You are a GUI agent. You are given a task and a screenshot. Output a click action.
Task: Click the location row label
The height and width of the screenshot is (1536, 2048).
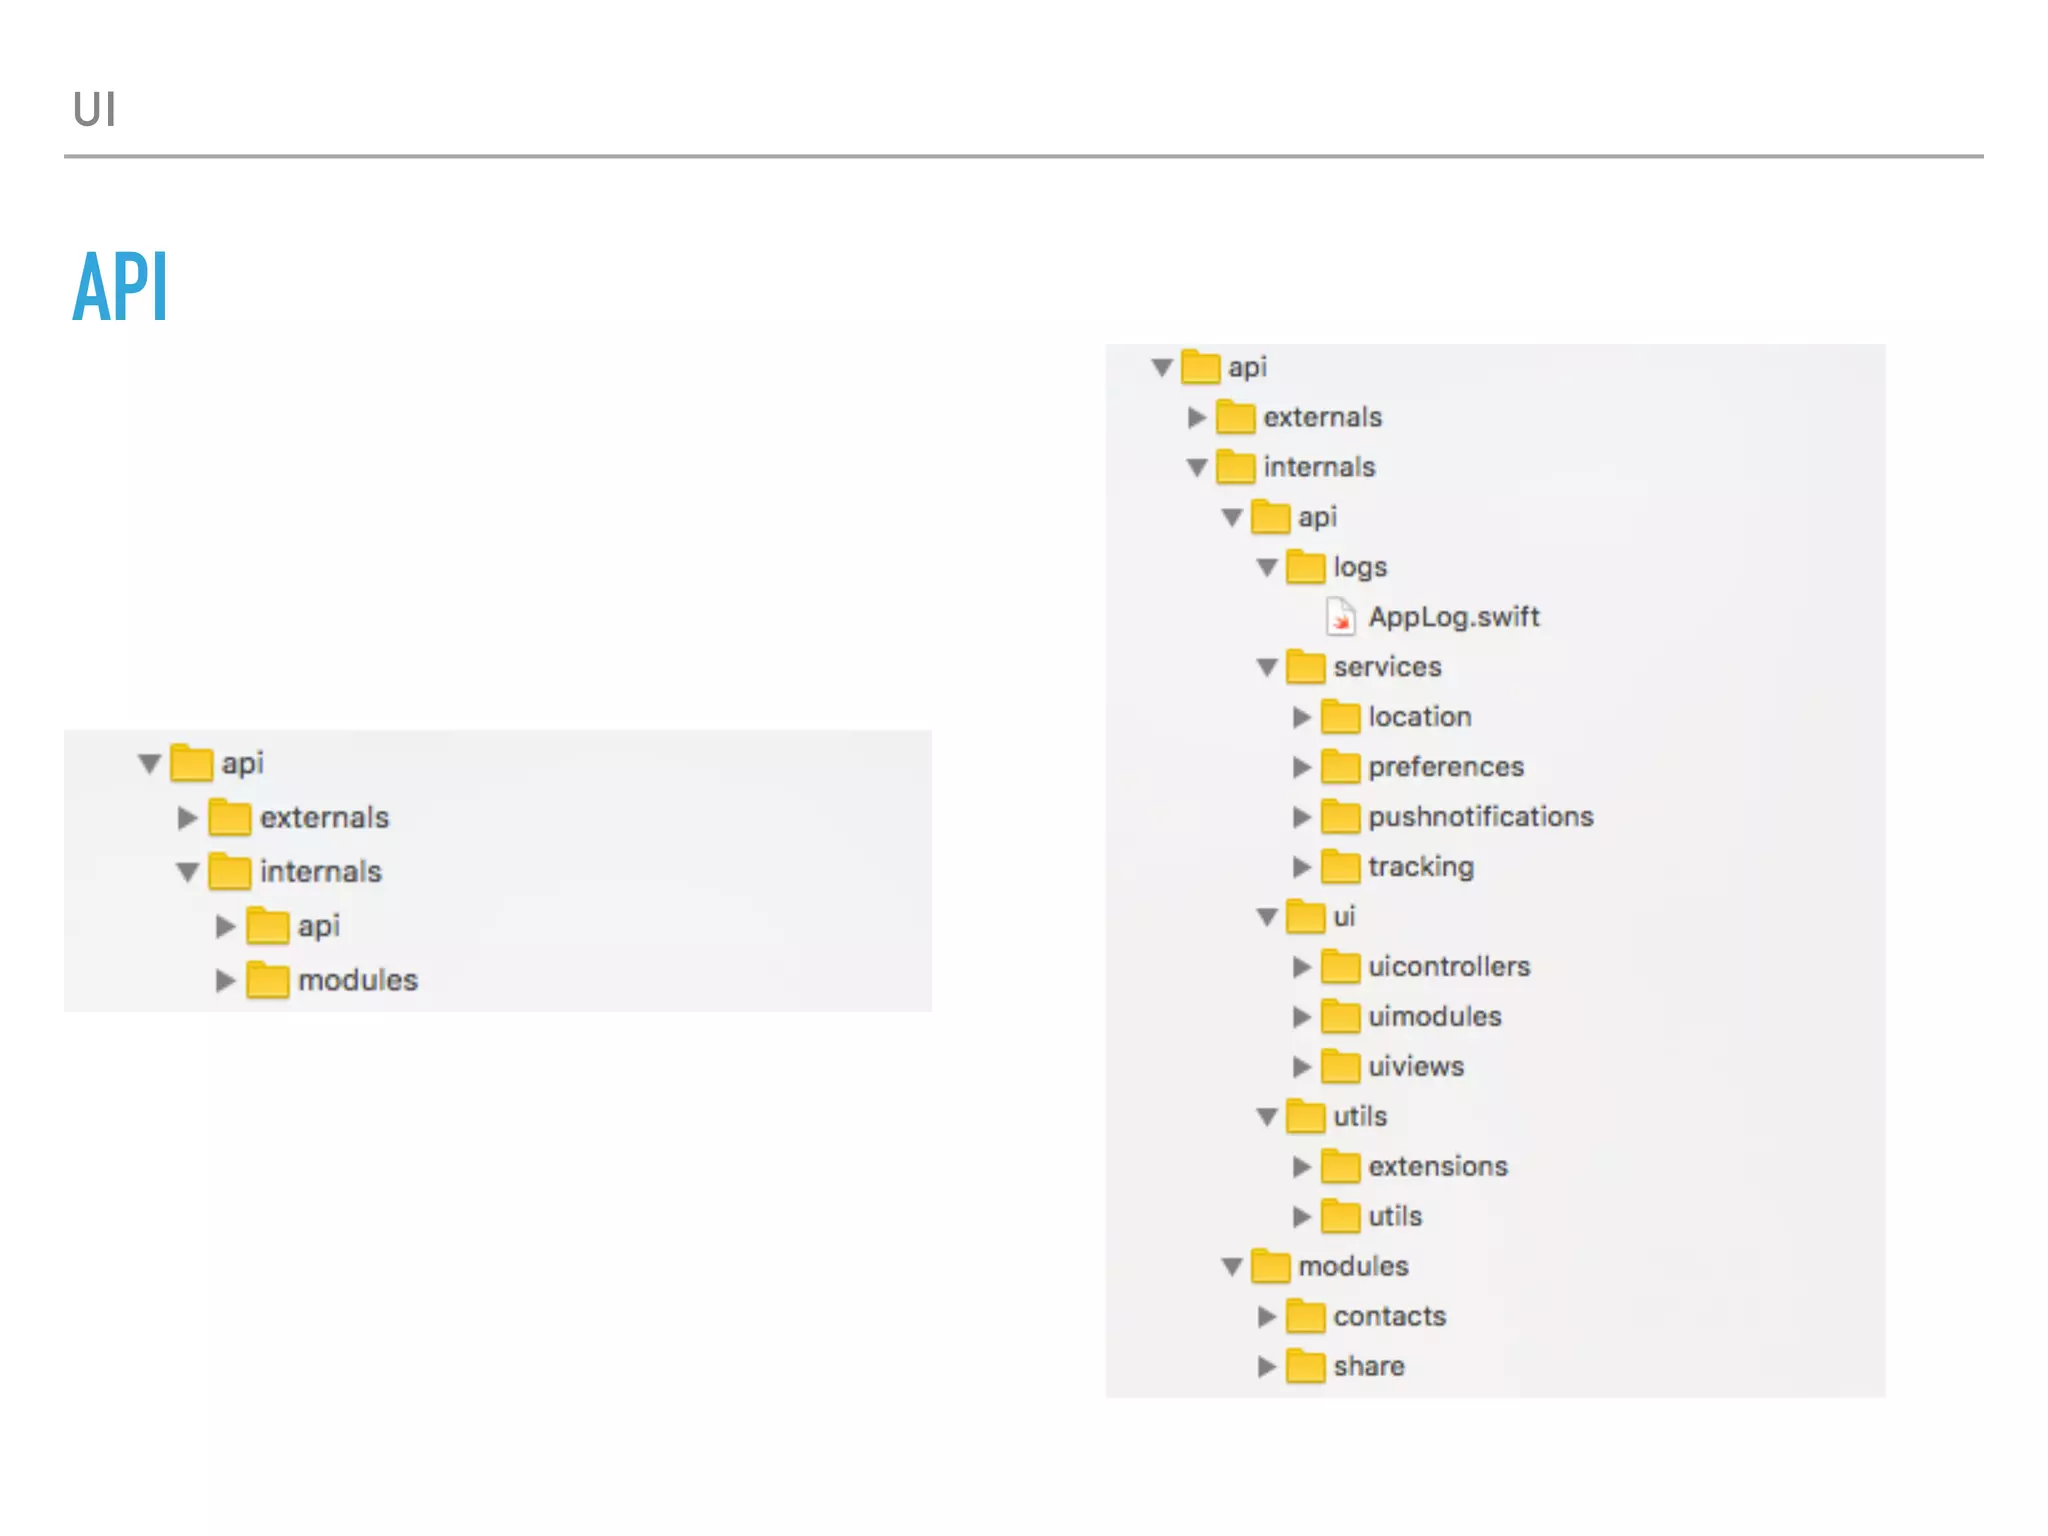pyautogui.click(x=1420, y=716)
